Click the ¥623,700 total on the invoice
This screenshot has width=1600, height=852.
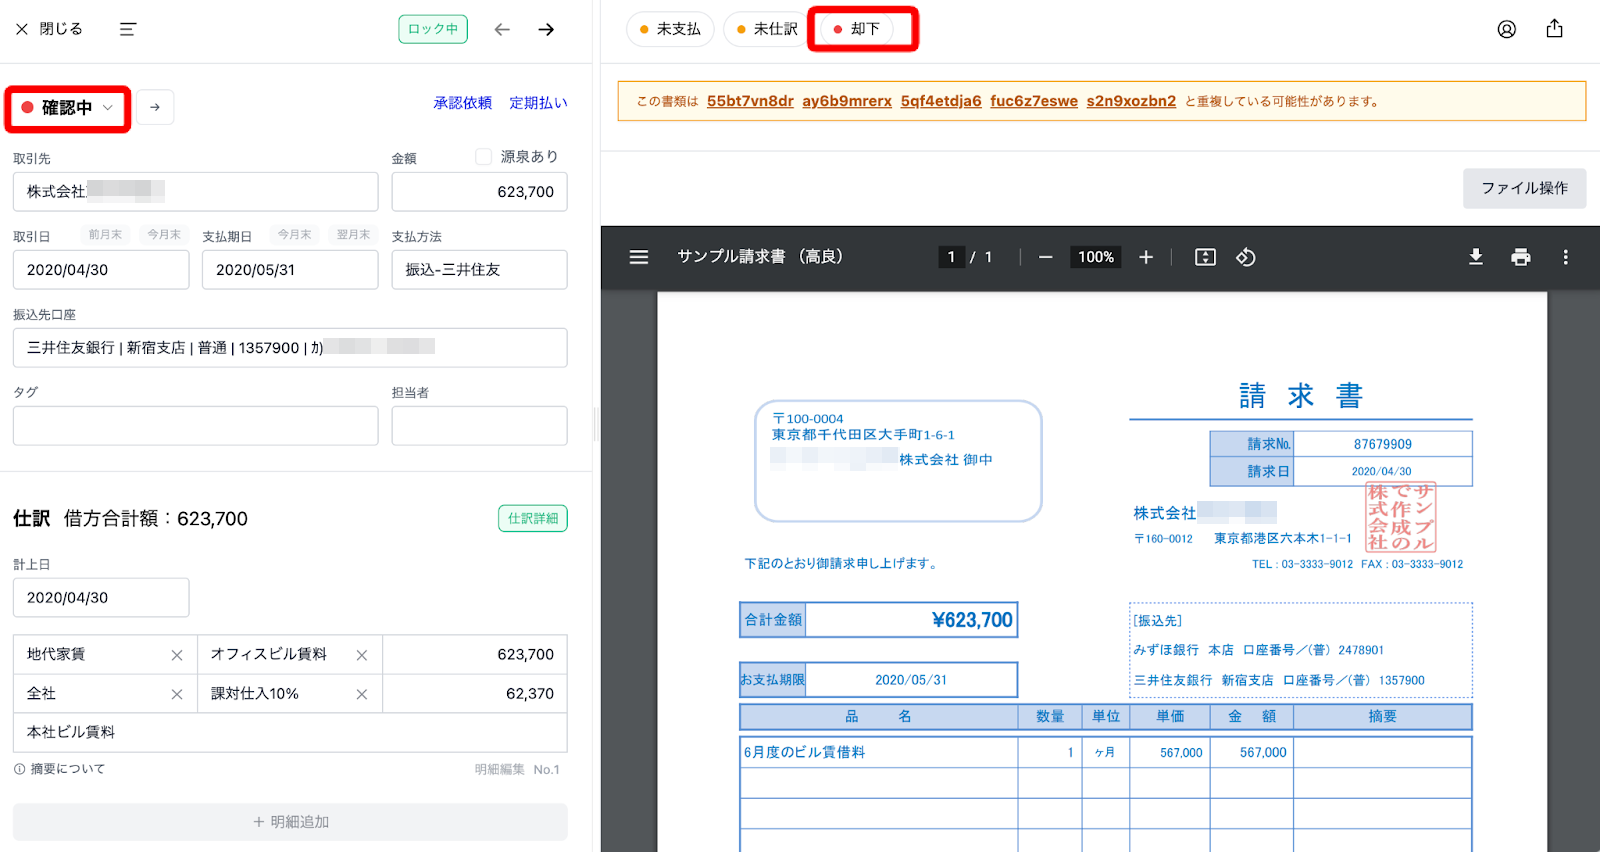972,620
